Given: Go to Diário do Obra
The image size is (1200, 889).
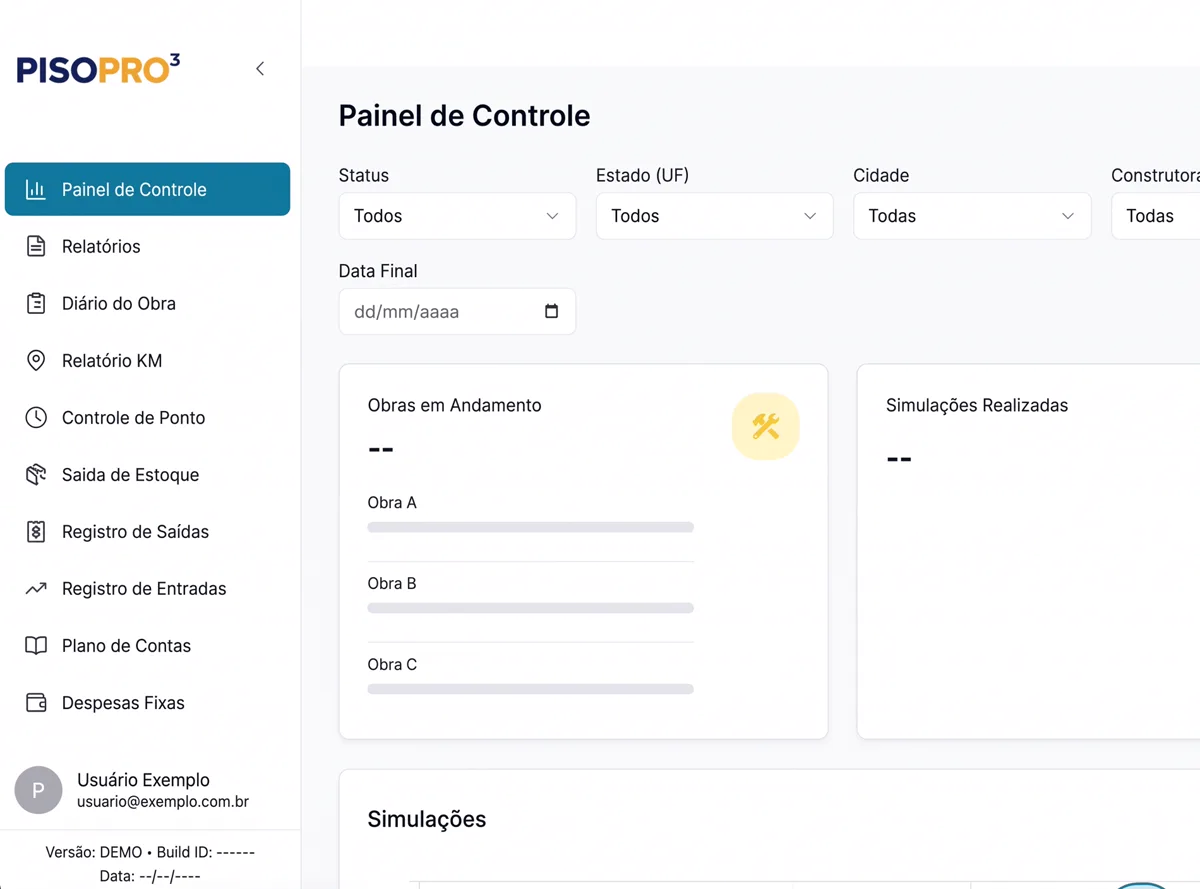Looking at the screenshot, I should (148, 303).
